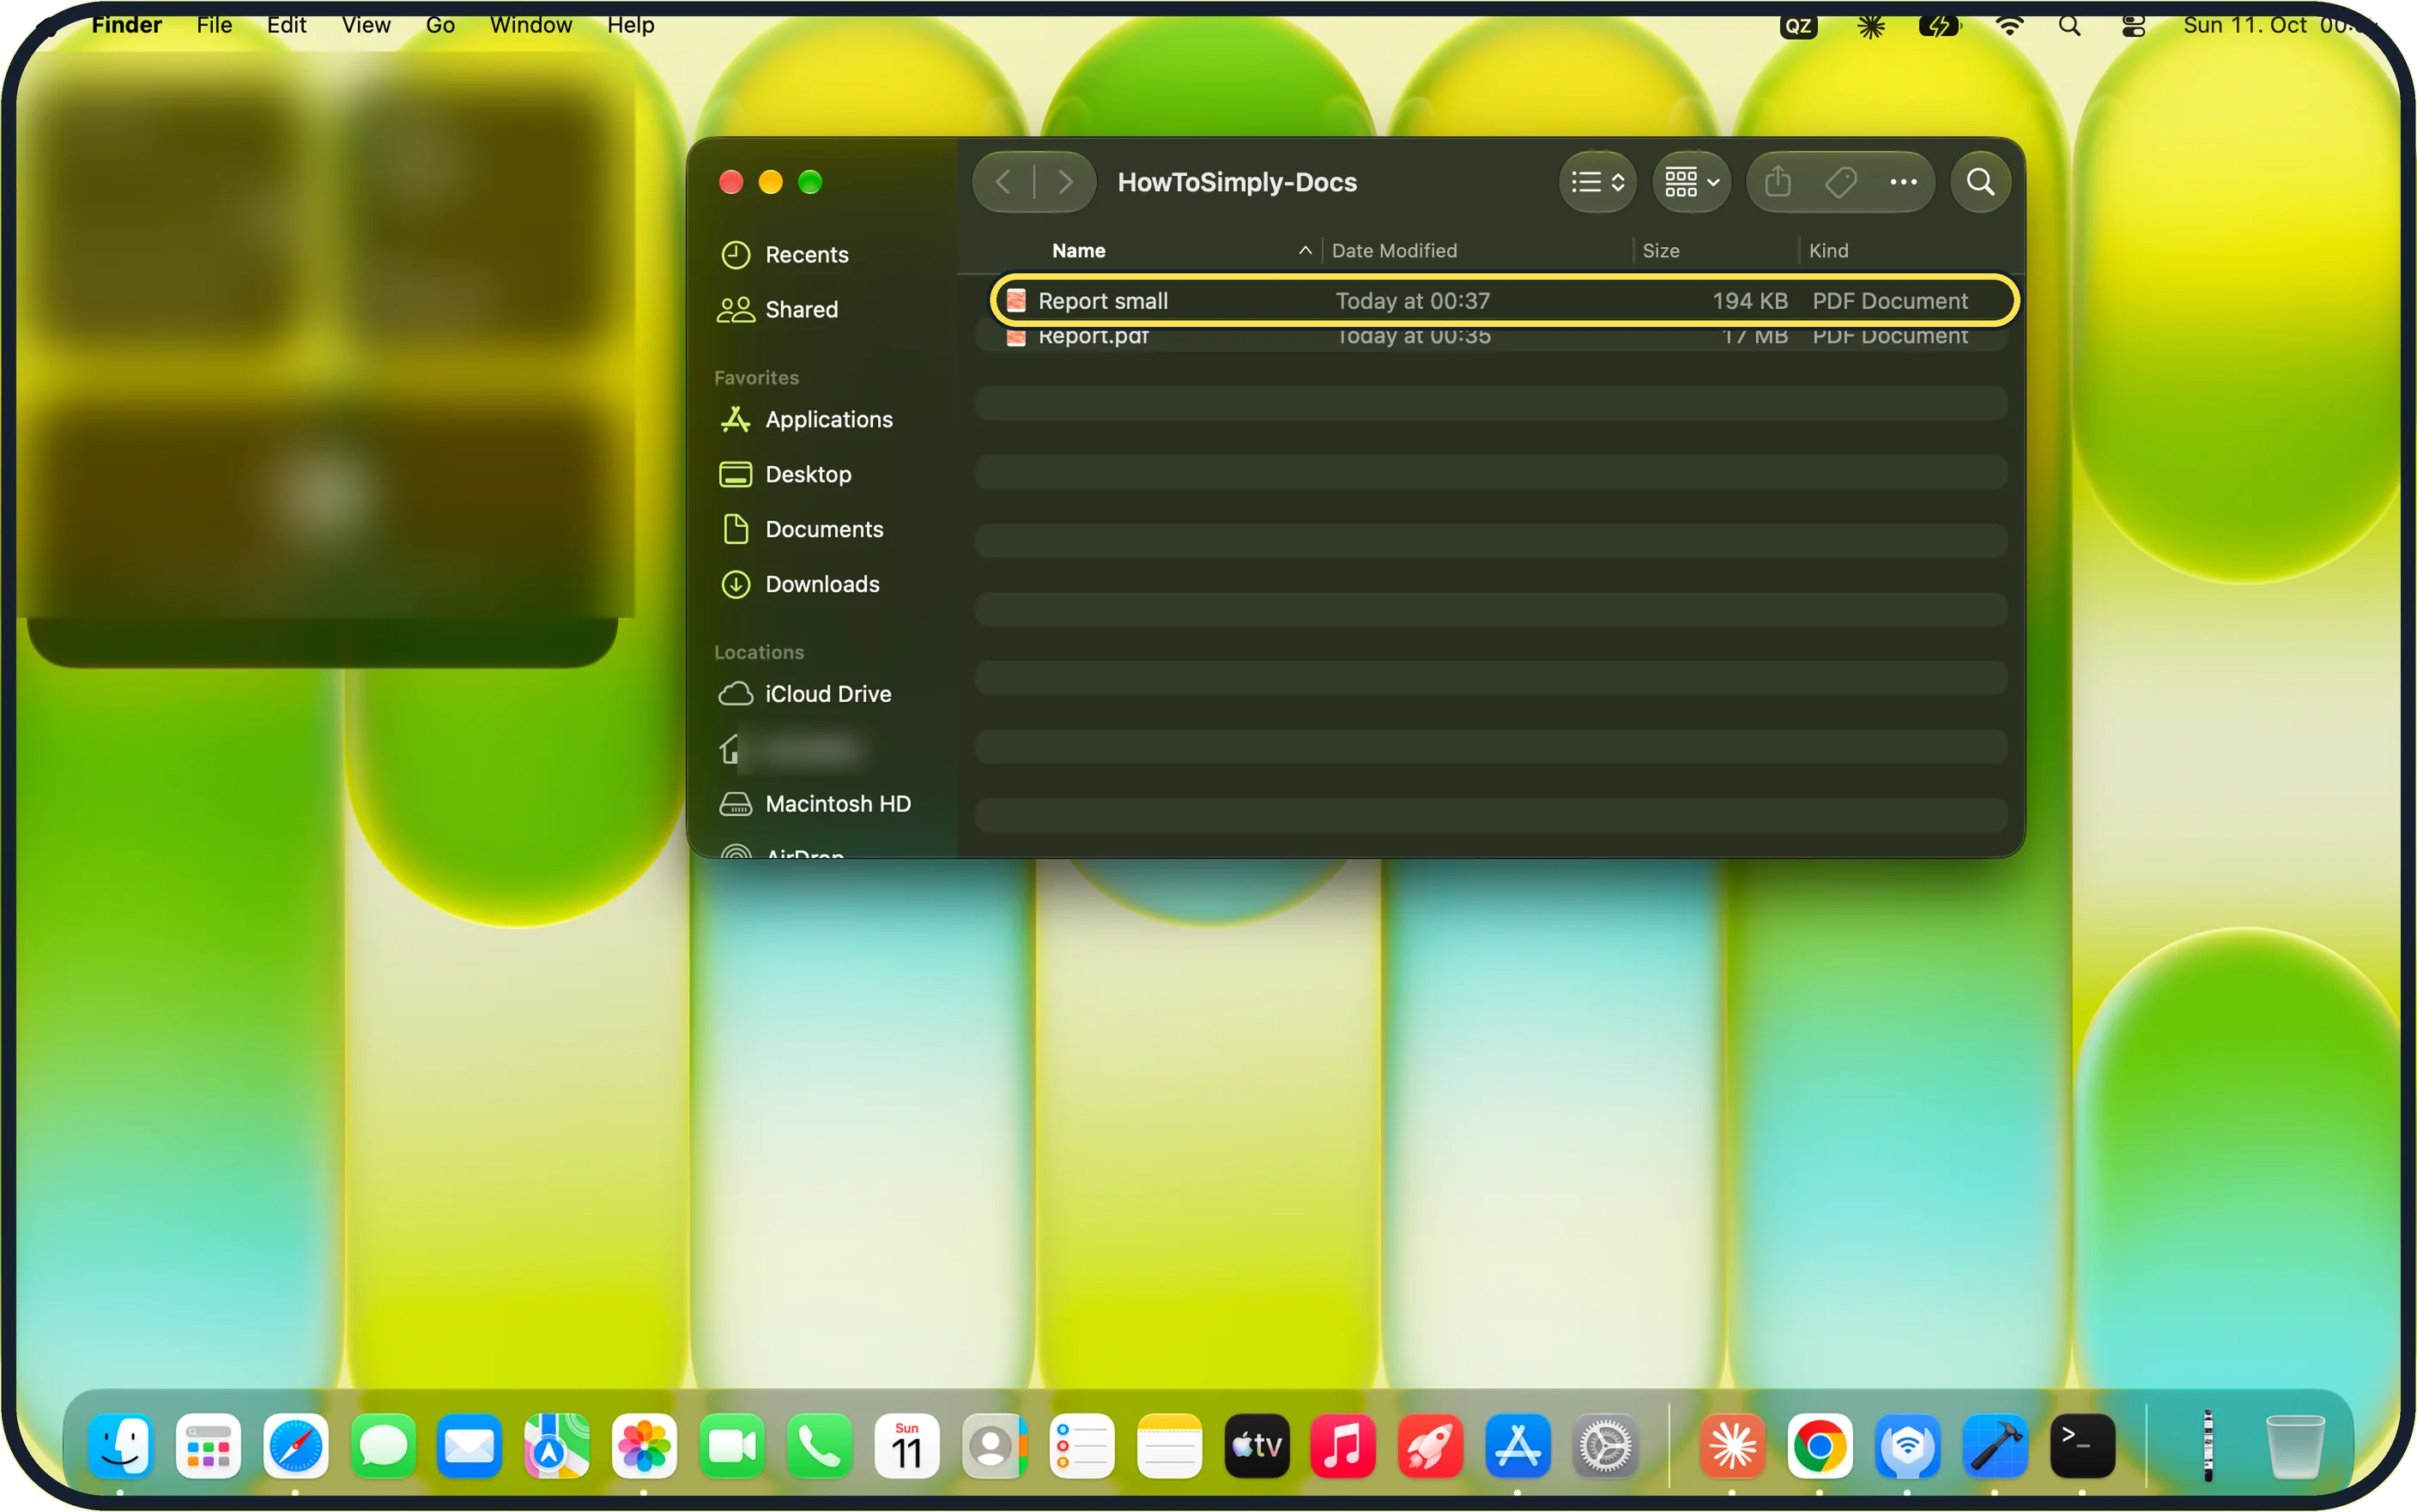2417x1512 pixels.
Task: Open the Go menu in the menu bar
Action: tap(440, 25)
